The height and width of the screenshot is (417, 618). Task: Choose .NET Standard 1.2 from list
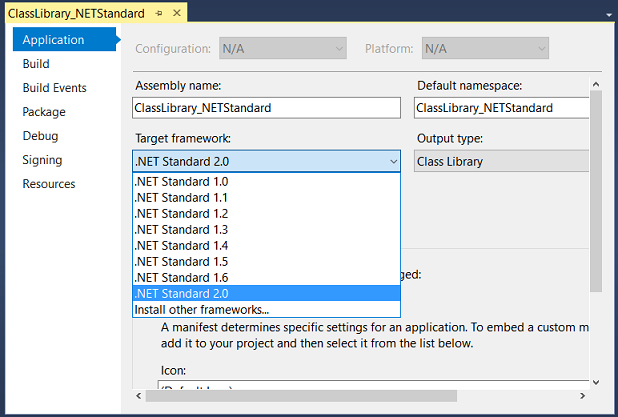coord(266,214)
